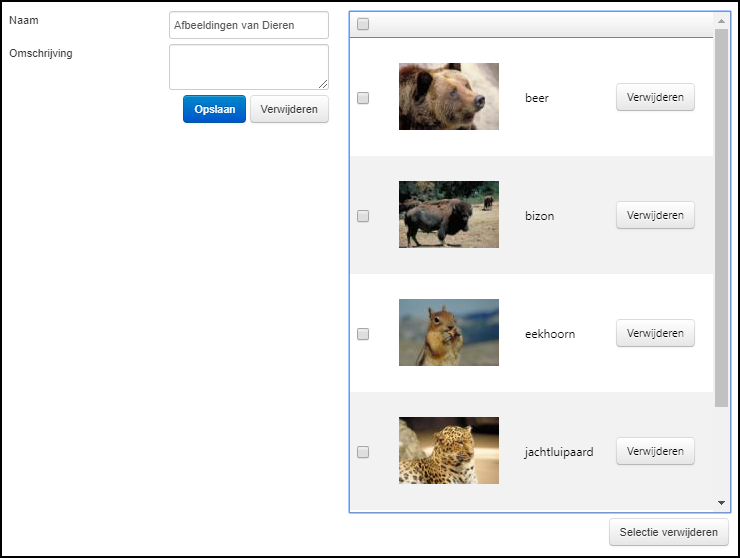Tick the select-all checkbox in the list header
Screen dimensions: 740x558
[363, 24]
